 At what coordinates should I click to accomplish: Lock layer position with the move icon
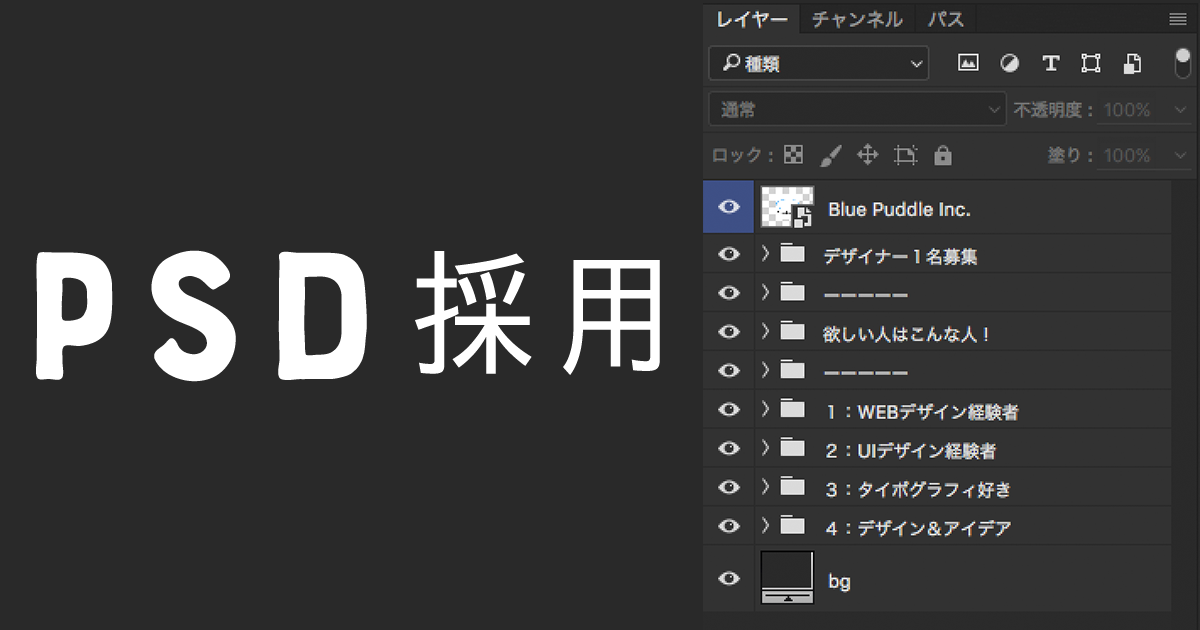tap(867, 155)
